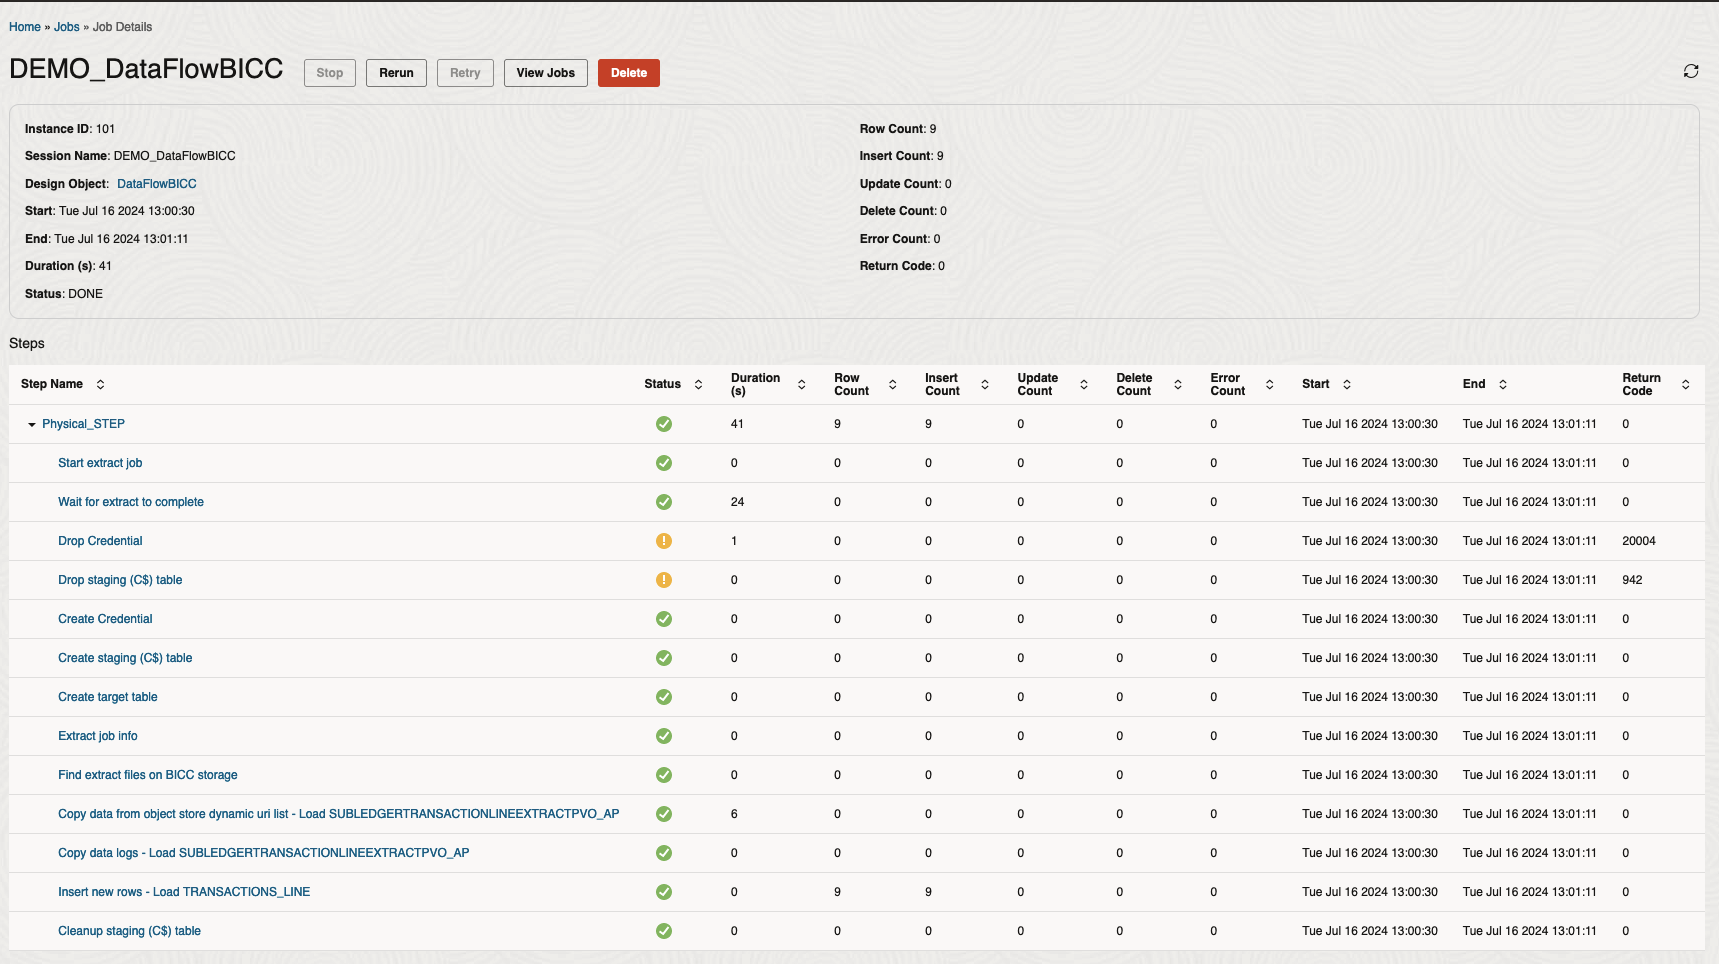Sort by Return Code column arrows
Screen dimensions: 1719x964
pyautogui.click(x=1685, y=384)
